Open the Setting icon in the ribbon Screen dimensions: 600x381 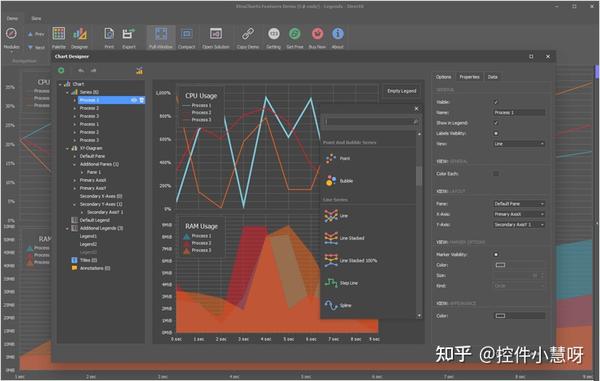pyautogui.click(x=274, y=34)
